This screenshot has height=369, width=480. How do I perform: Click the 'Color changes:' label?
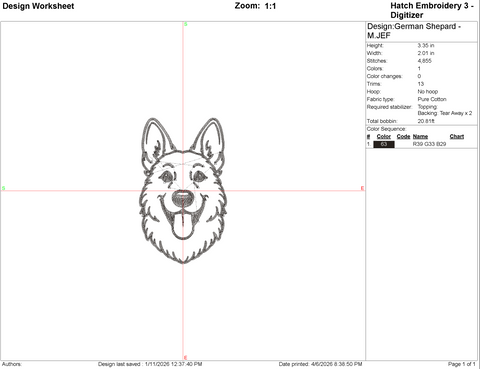click(x=384, y=76)
